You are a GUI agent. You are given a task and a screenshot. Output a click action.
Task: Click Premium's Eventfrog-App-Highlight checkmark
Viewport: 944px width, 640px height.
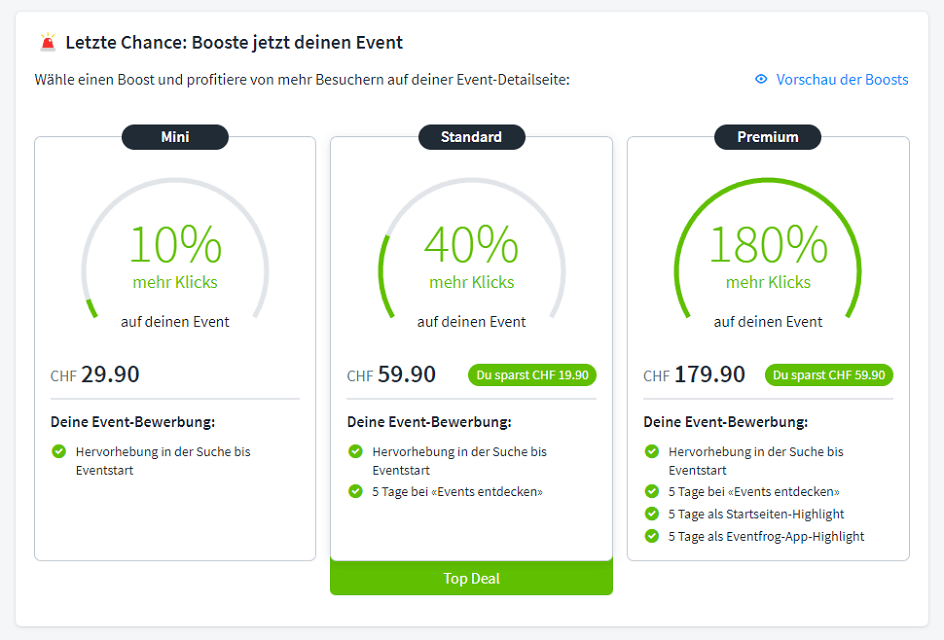point(652,536)
